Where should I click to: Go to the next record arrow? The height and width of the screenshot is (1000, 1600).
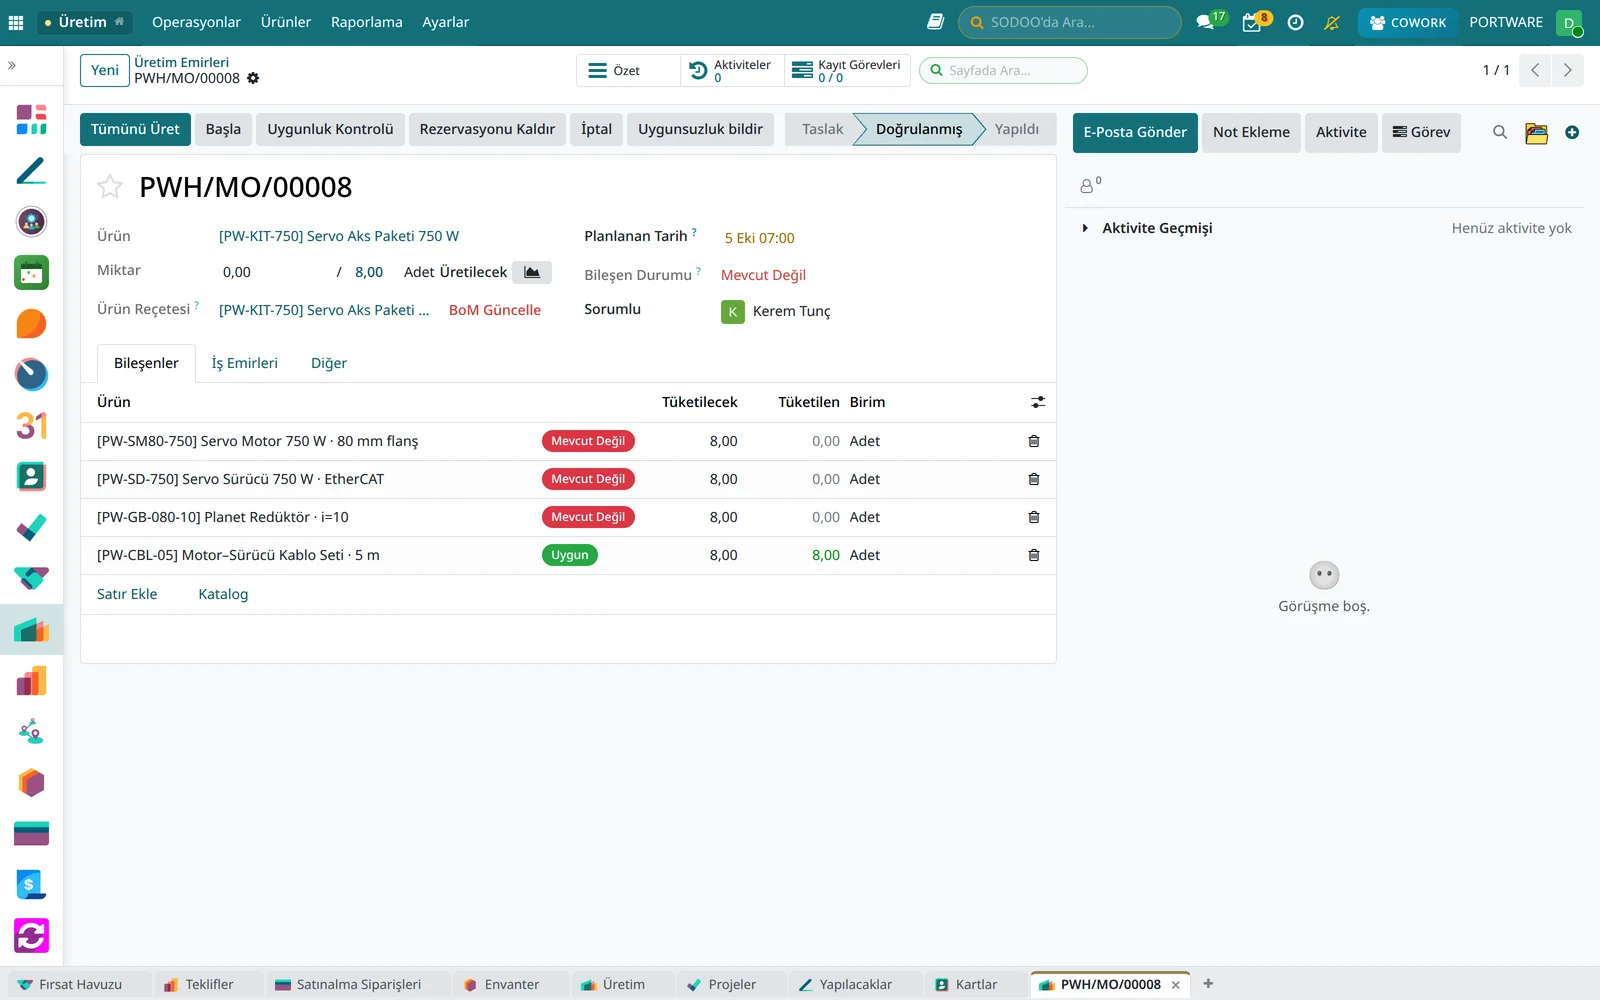point(1567,70)
